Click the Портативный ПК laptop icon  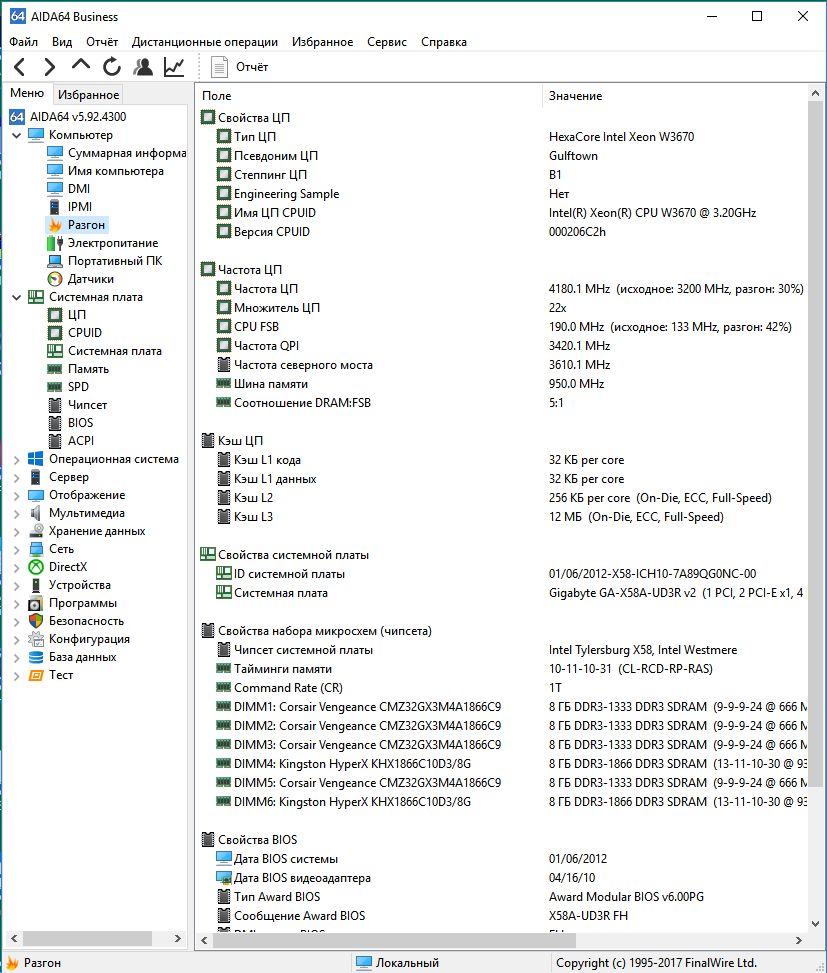[55, 261]
